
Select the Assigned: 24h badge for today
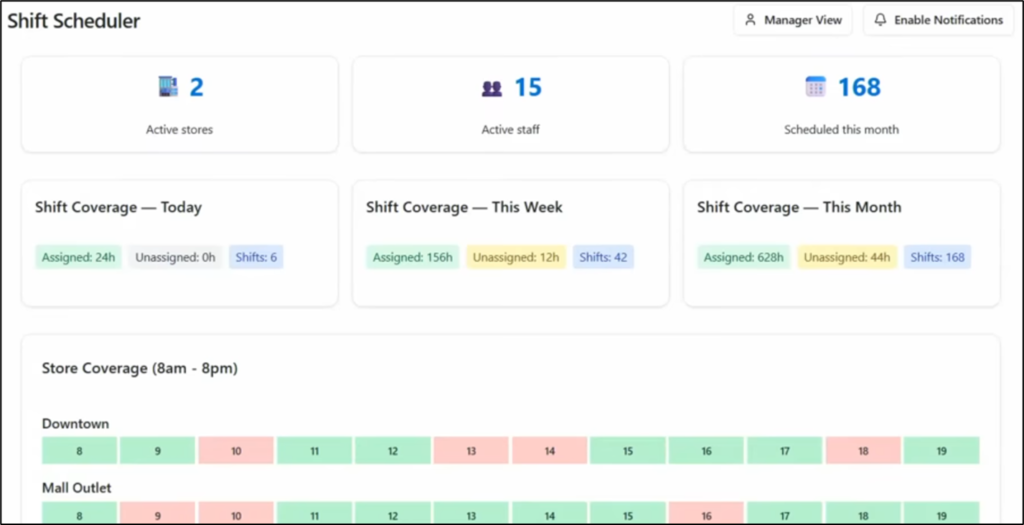(x=79, y=257)
